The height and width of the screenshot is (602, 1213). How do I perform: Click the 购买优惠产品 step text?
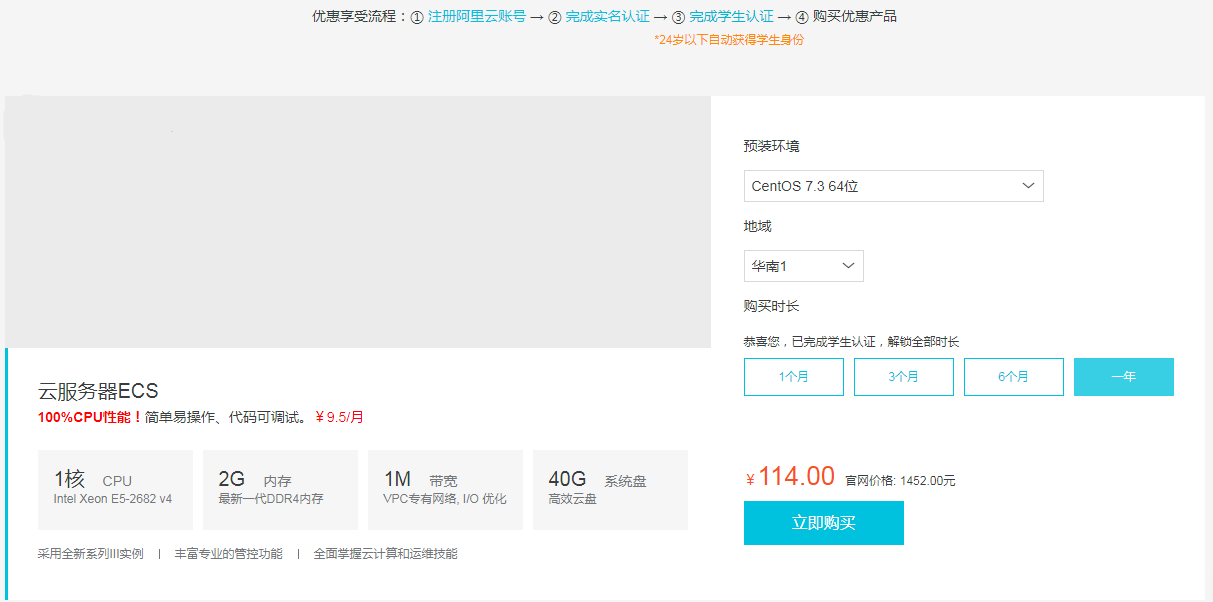[x=855, y=16]
